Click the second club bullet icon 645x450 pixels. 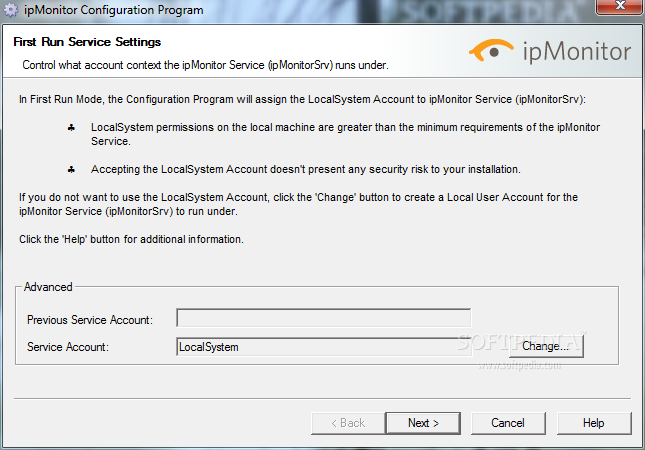[71, 169]
